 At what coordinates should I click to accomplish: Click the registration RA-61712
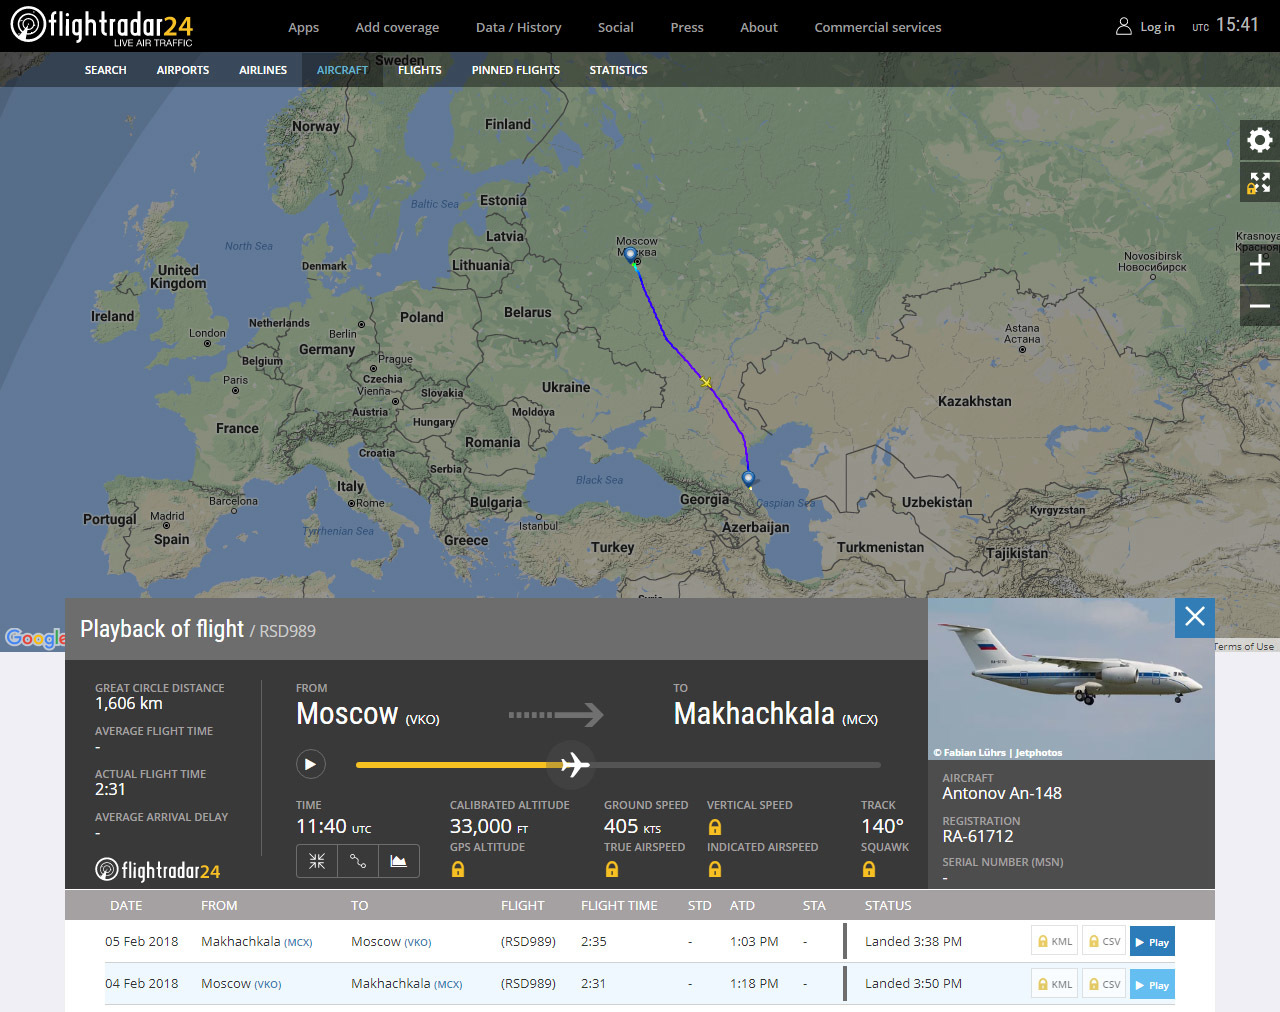tap(978, 836)
